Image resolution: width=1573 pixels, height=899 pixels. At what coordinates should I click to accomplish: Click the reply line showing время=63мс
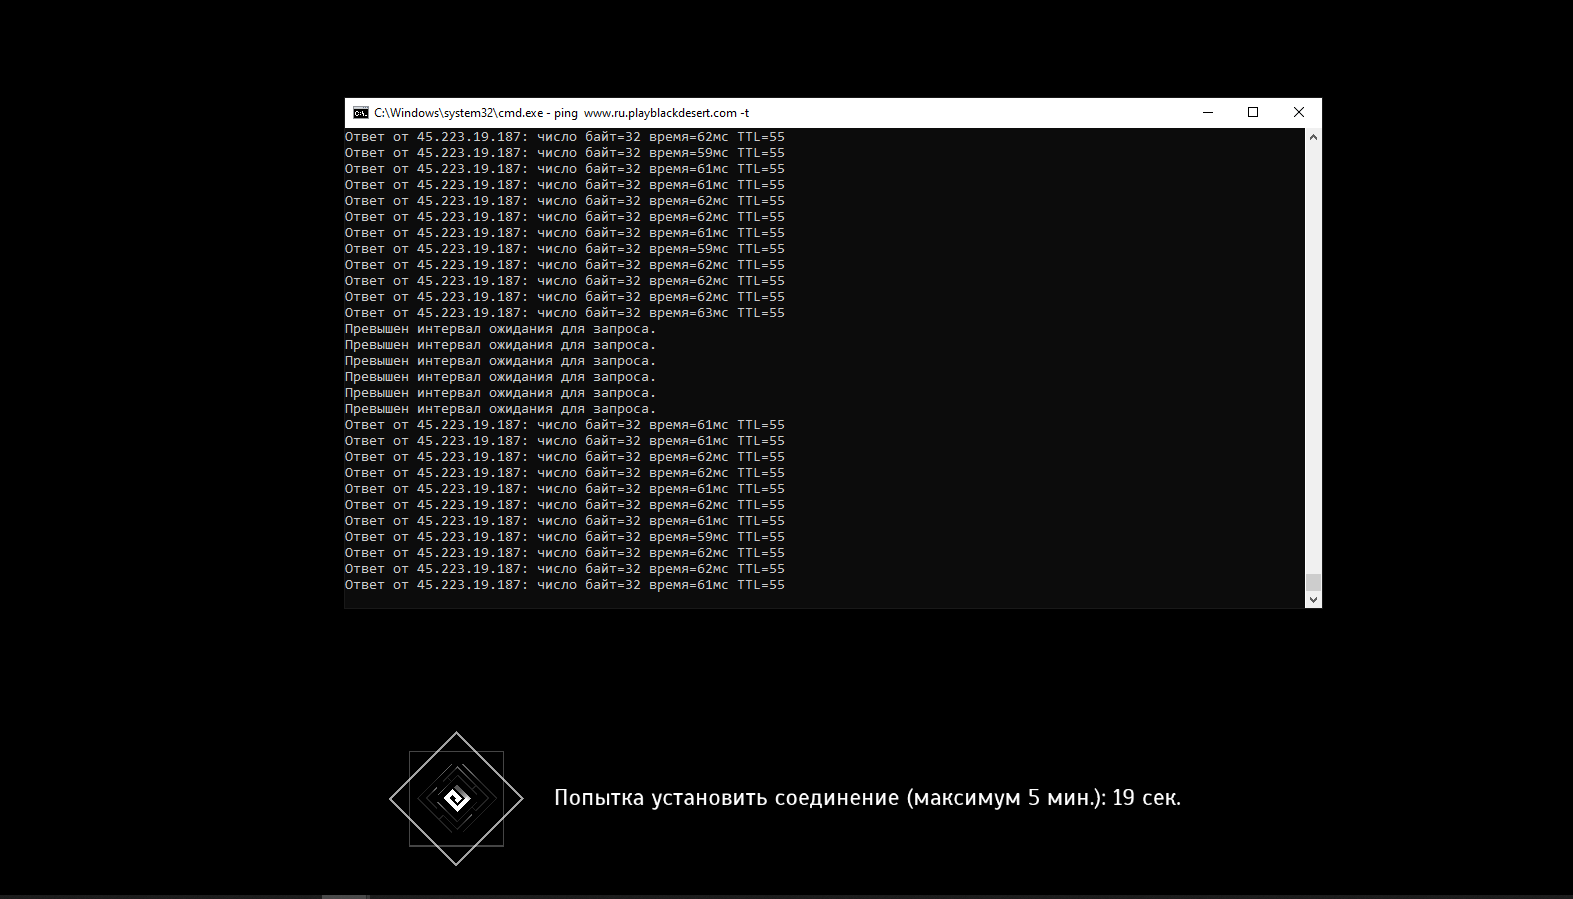(564, 313)
